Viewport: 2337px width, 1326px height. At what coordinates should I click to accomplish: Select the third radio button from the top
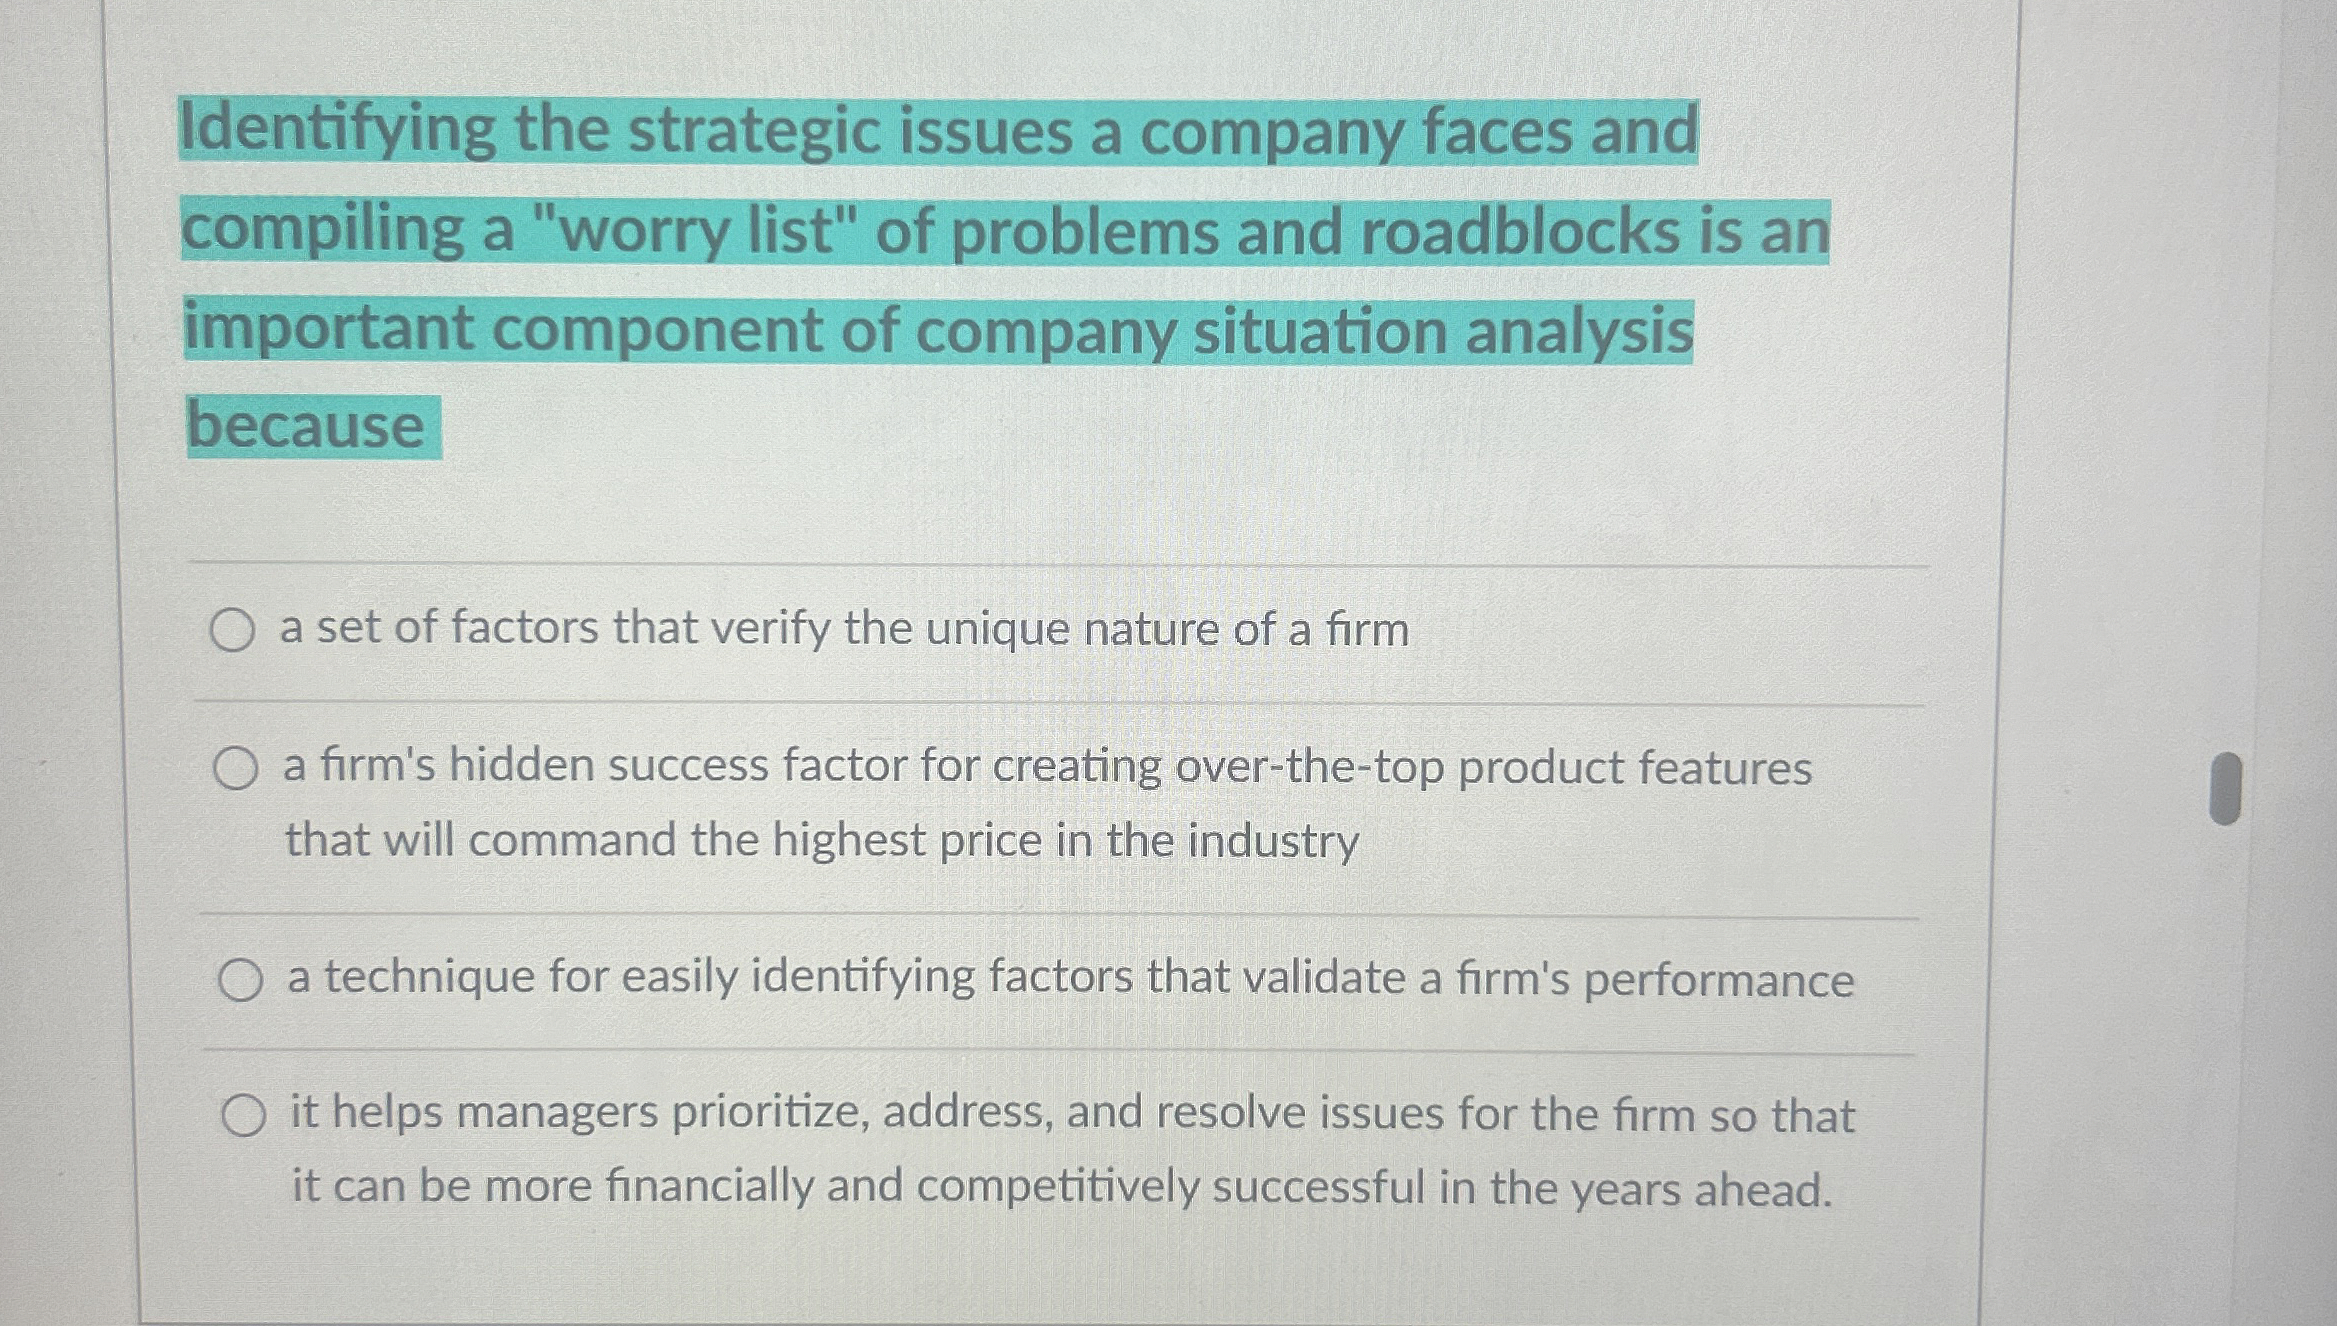tap(243, 979)
